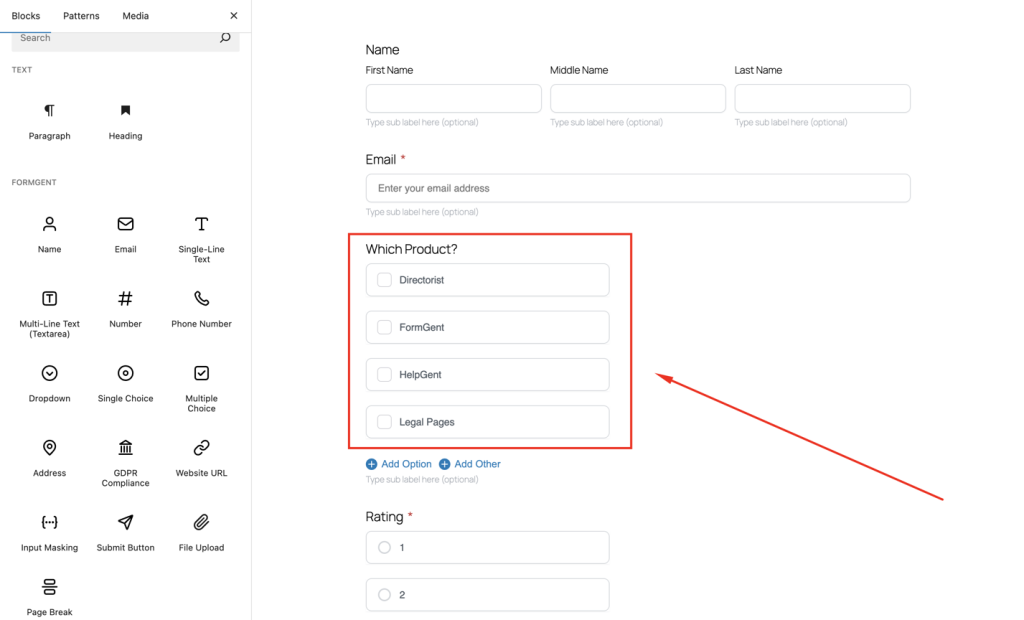Switch to the Media tab

135,16
